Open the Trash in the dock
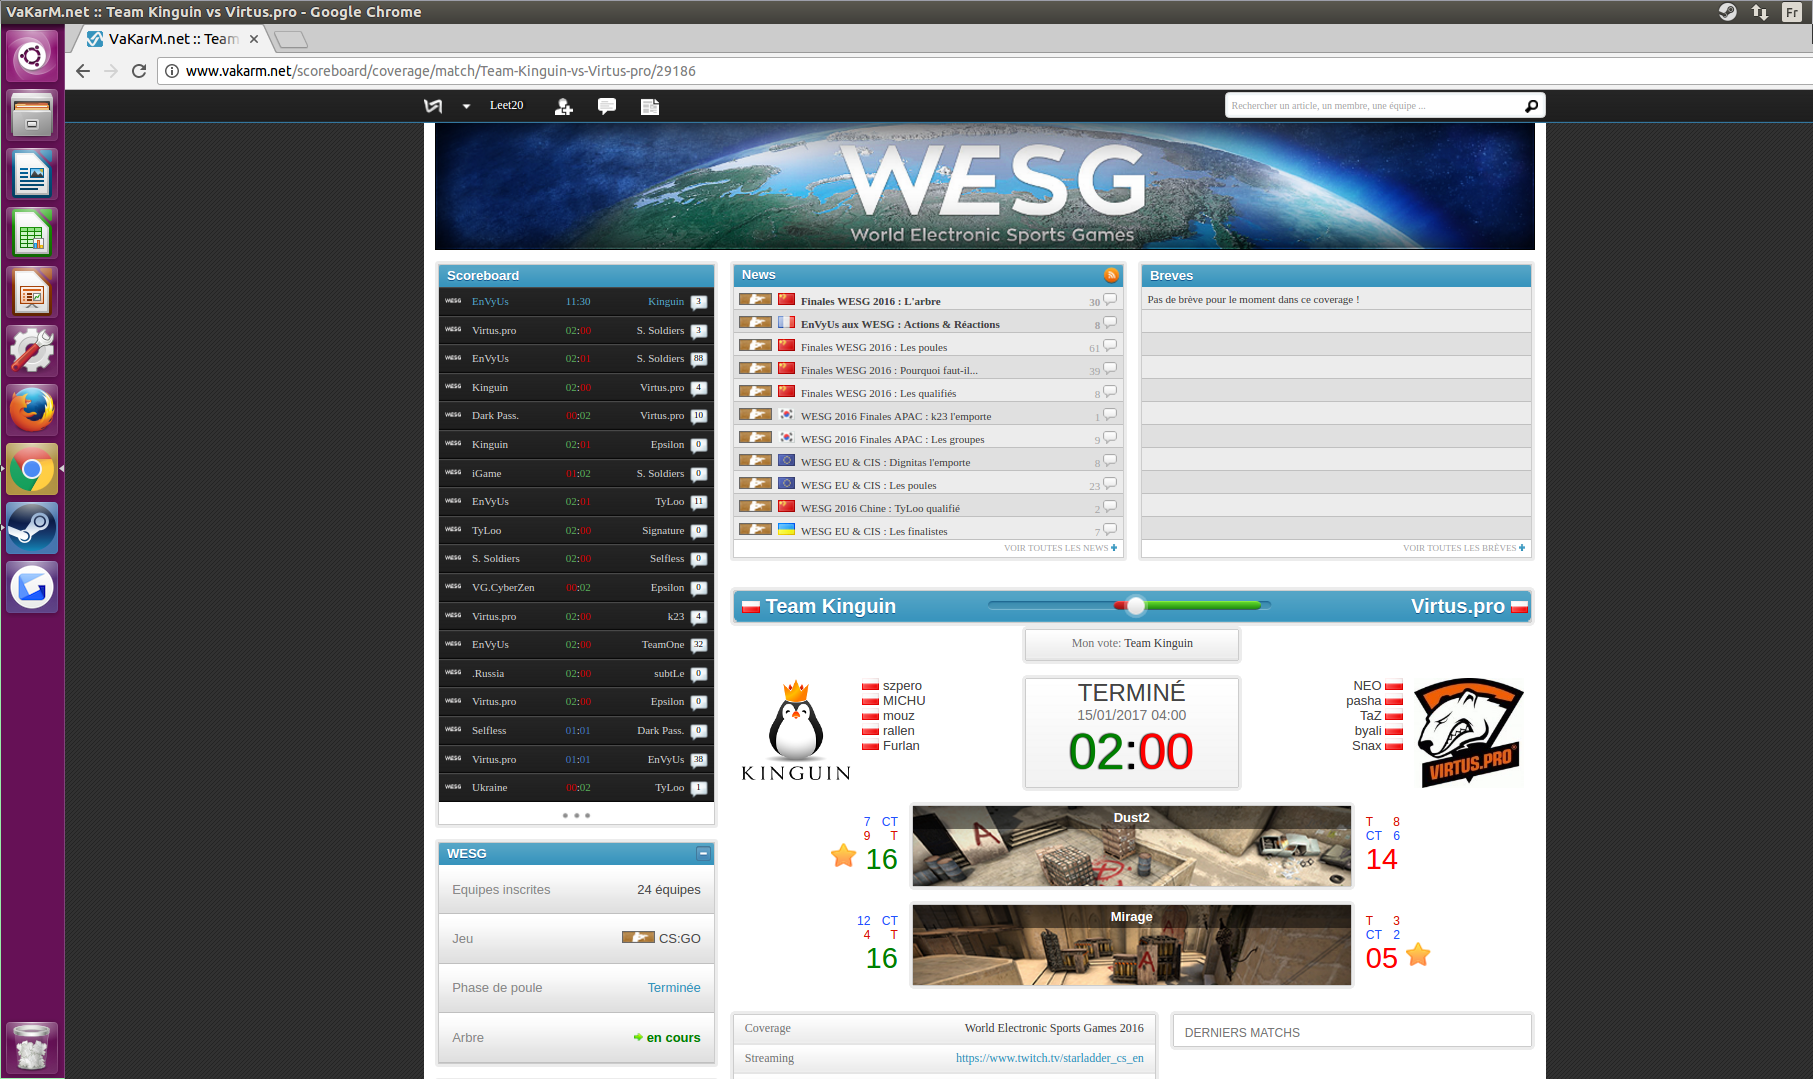This screenshot has height=1079, width=1813. point(32,1047)
